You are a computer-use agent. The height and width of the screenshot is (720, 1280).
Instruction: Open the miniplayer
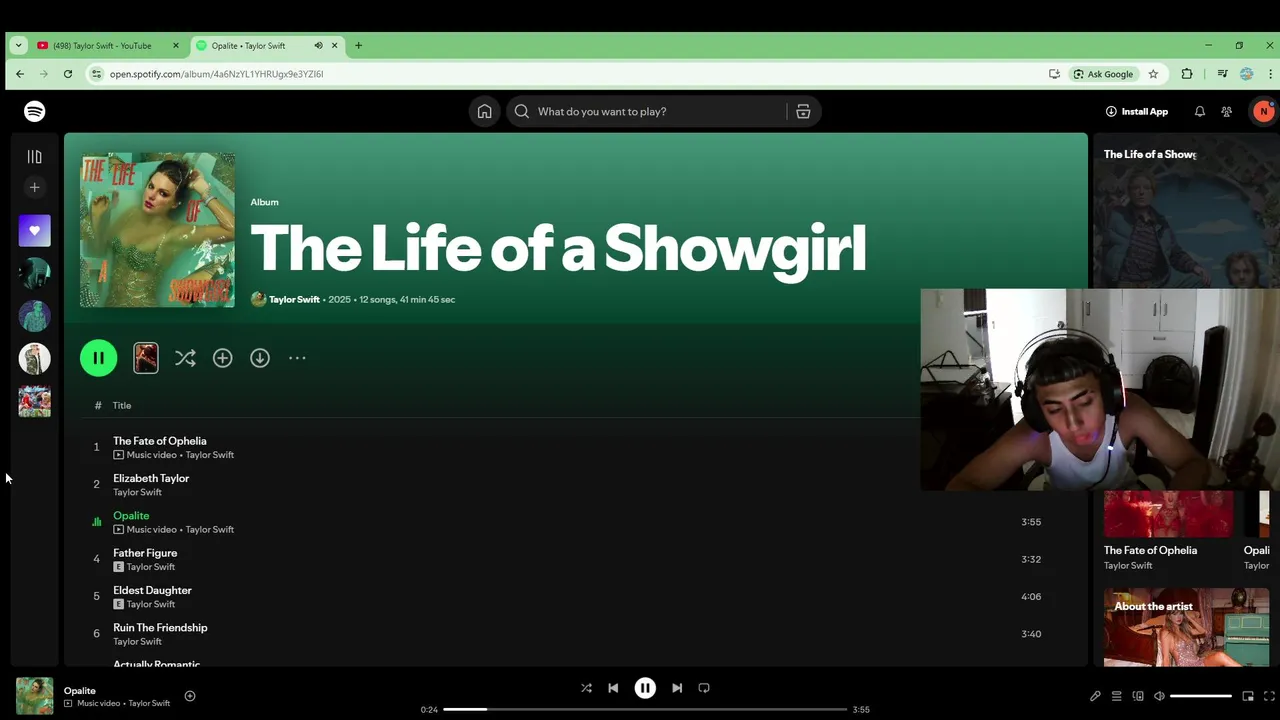[1248, 696]
